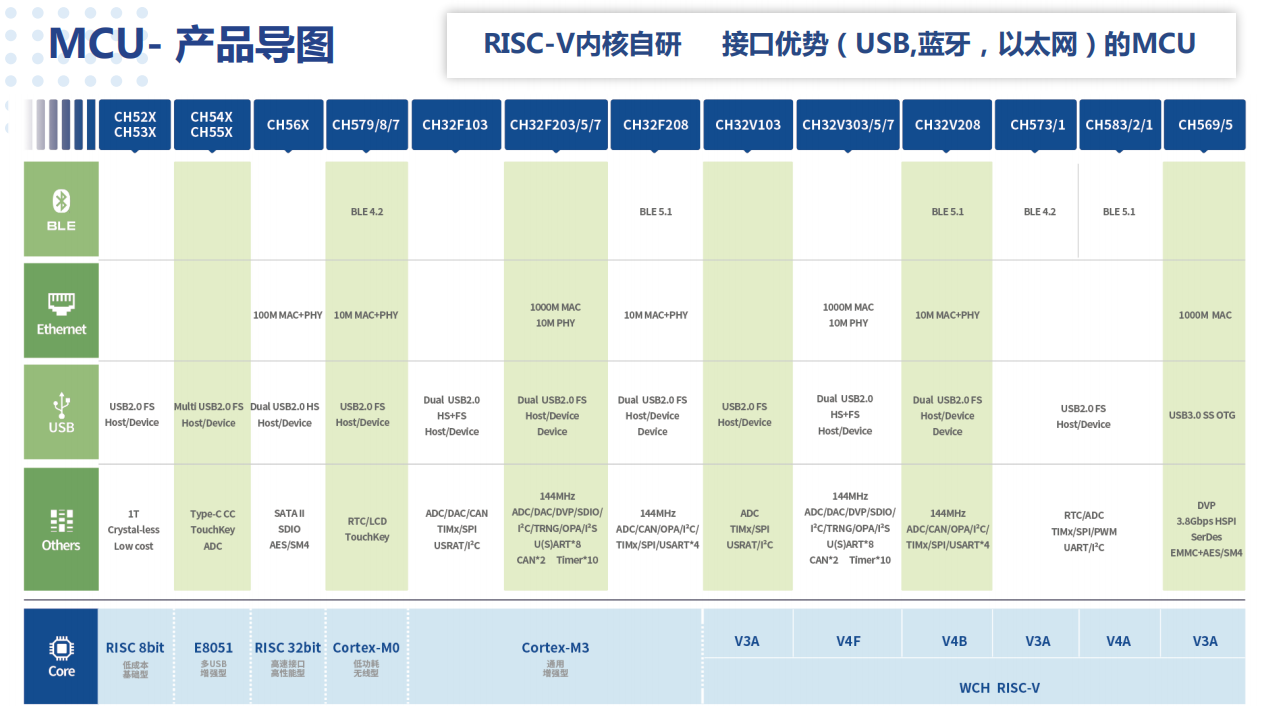Click BLE 5.1 under CH32V208
The width and height of the screenshot is (1276, 715).
coord(947,212)
